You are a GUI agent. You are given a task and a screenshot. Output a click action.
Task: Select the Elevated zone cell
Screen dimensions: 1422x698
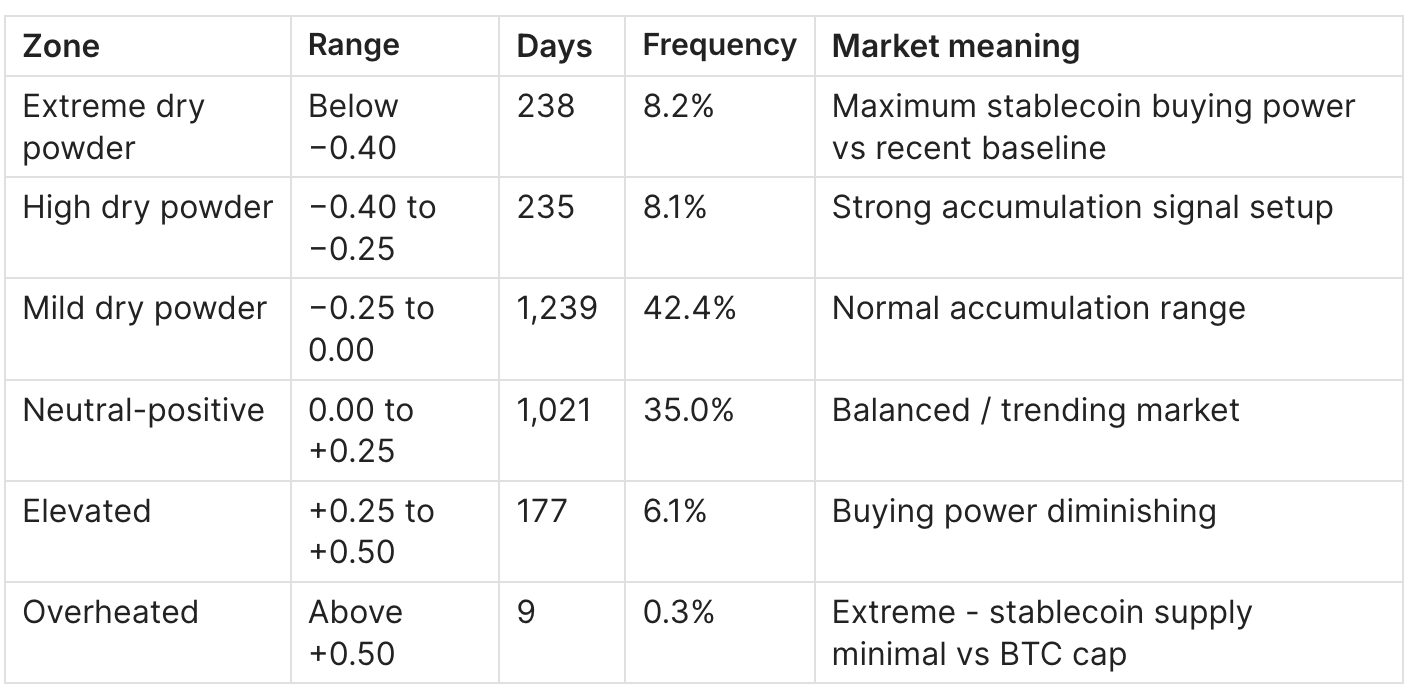[x=86, y=511]
